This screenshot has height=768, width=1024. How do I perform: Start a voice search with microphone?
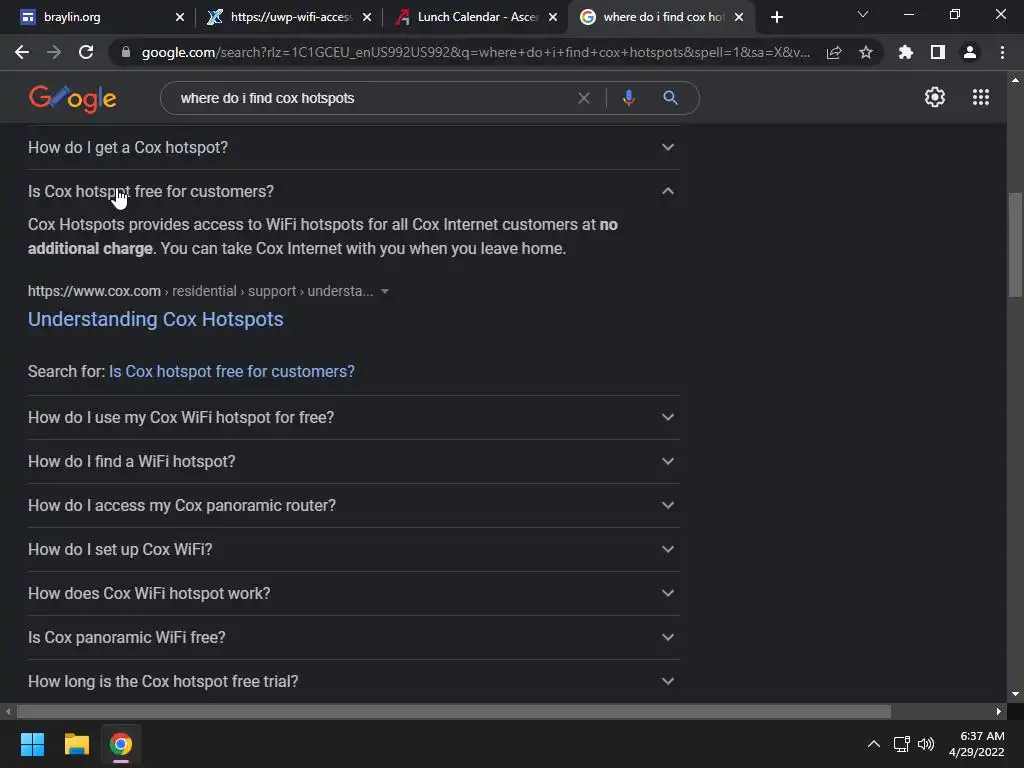coord(628,98)
